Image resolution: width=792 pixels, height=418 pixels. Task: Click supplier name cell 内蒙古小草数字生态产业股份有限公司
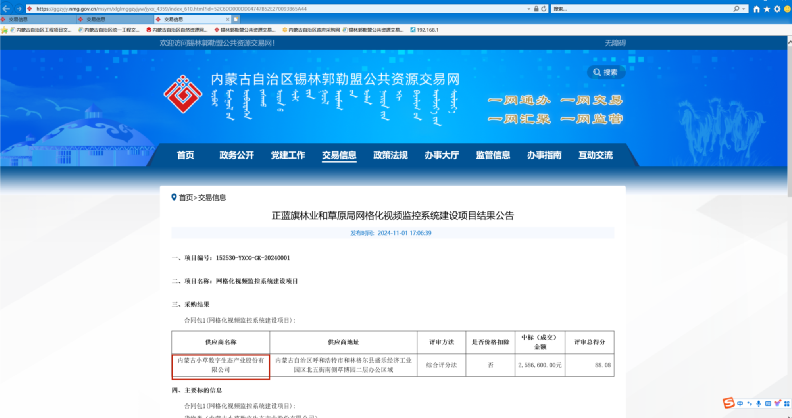point(221,365)
